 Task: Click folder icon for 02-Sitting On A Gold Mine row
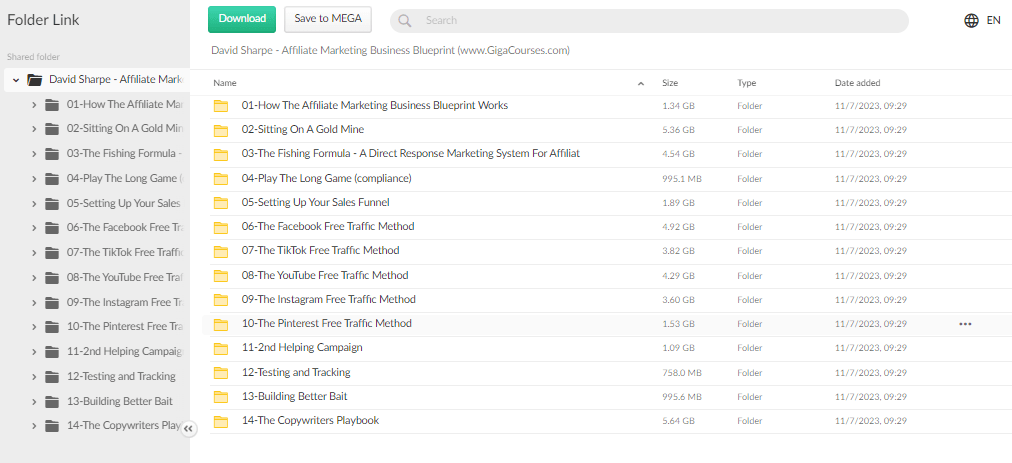click(x=221, y=130)
